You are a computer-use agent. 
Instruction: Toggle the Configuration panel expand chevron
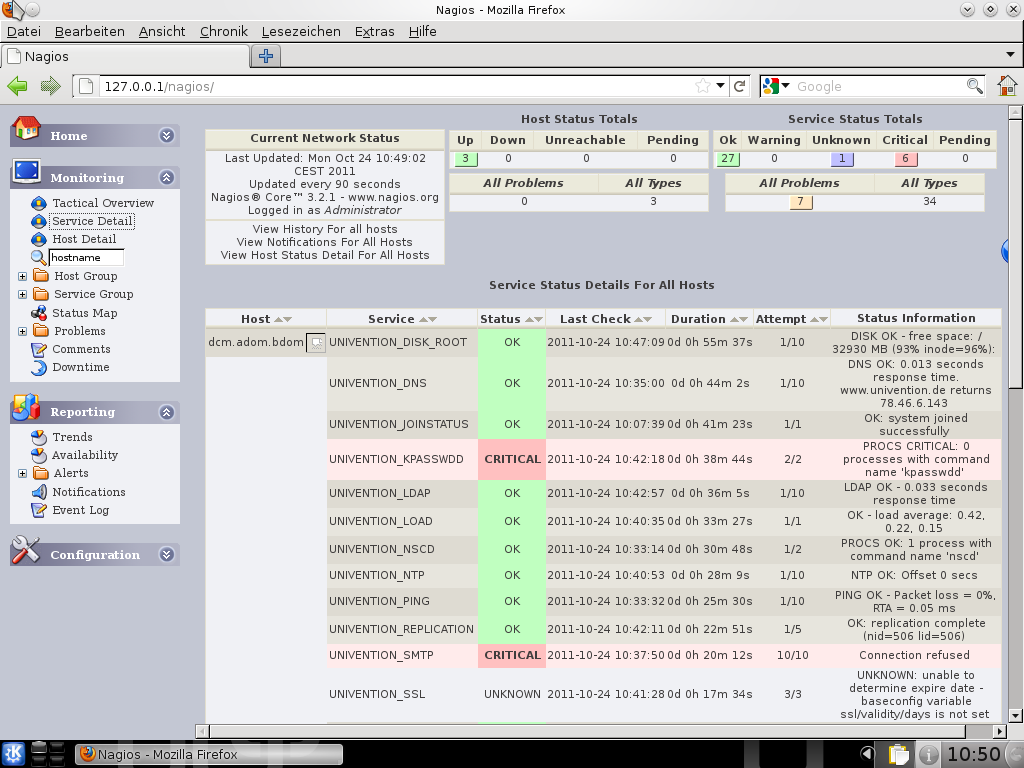pyautogui.click(x=166, y=555)
